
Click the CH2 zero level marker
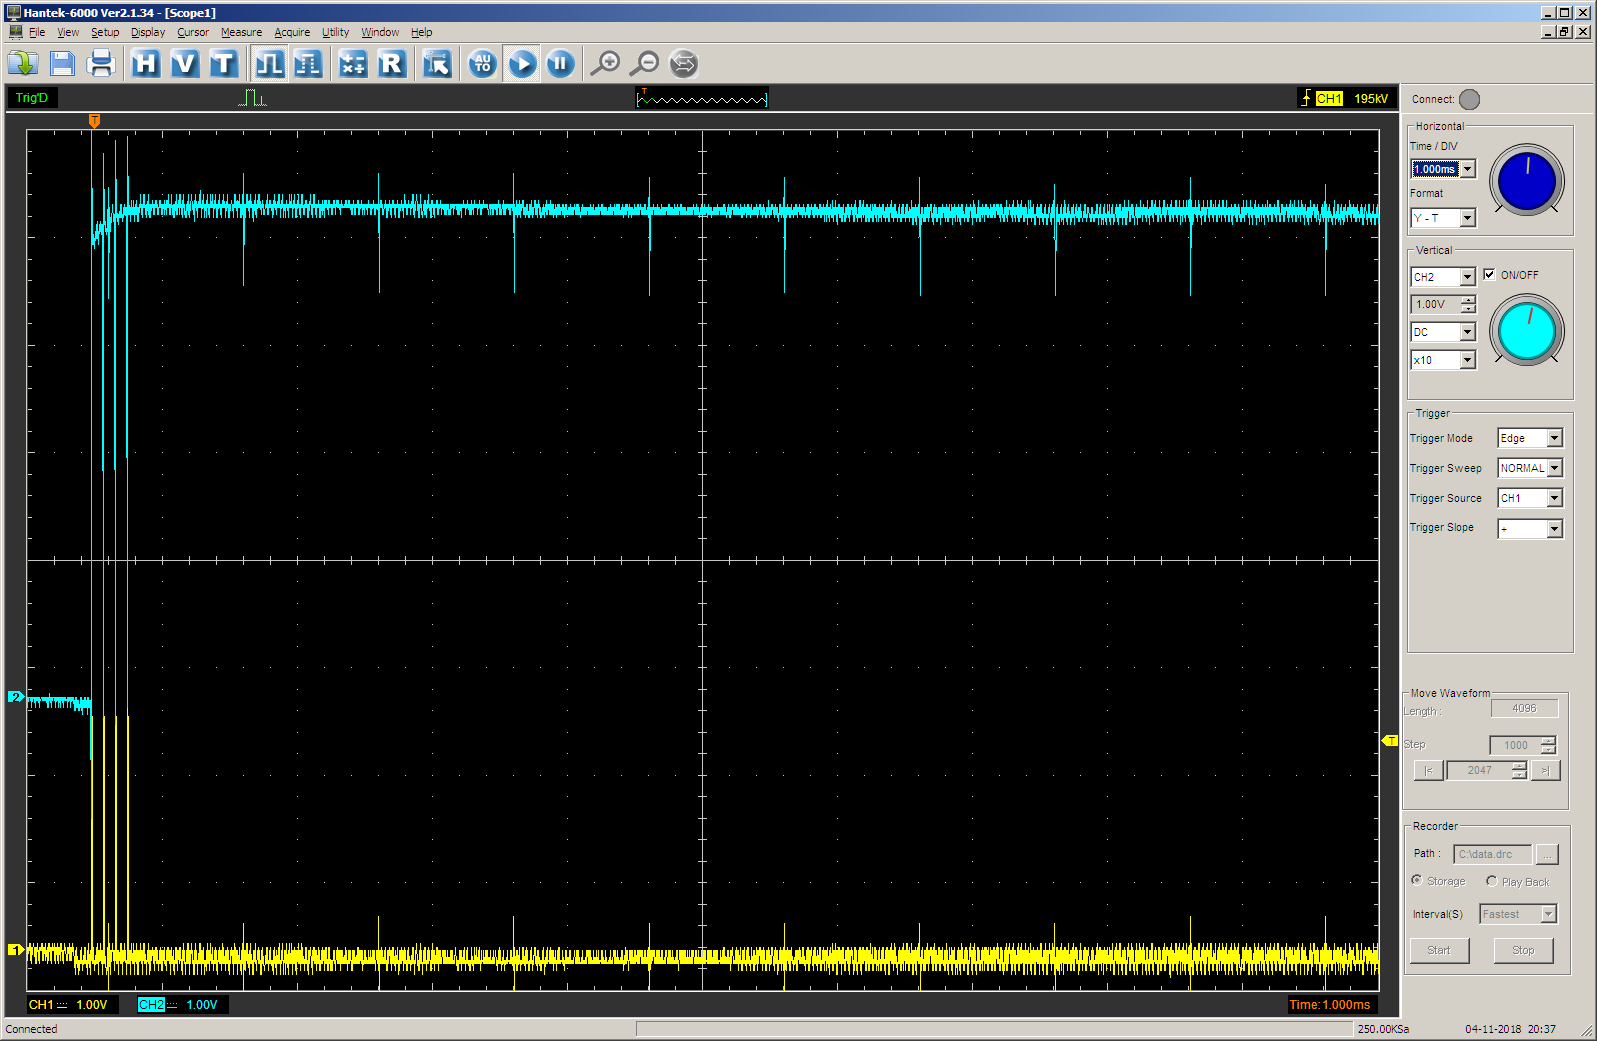[x=15, y=697]
